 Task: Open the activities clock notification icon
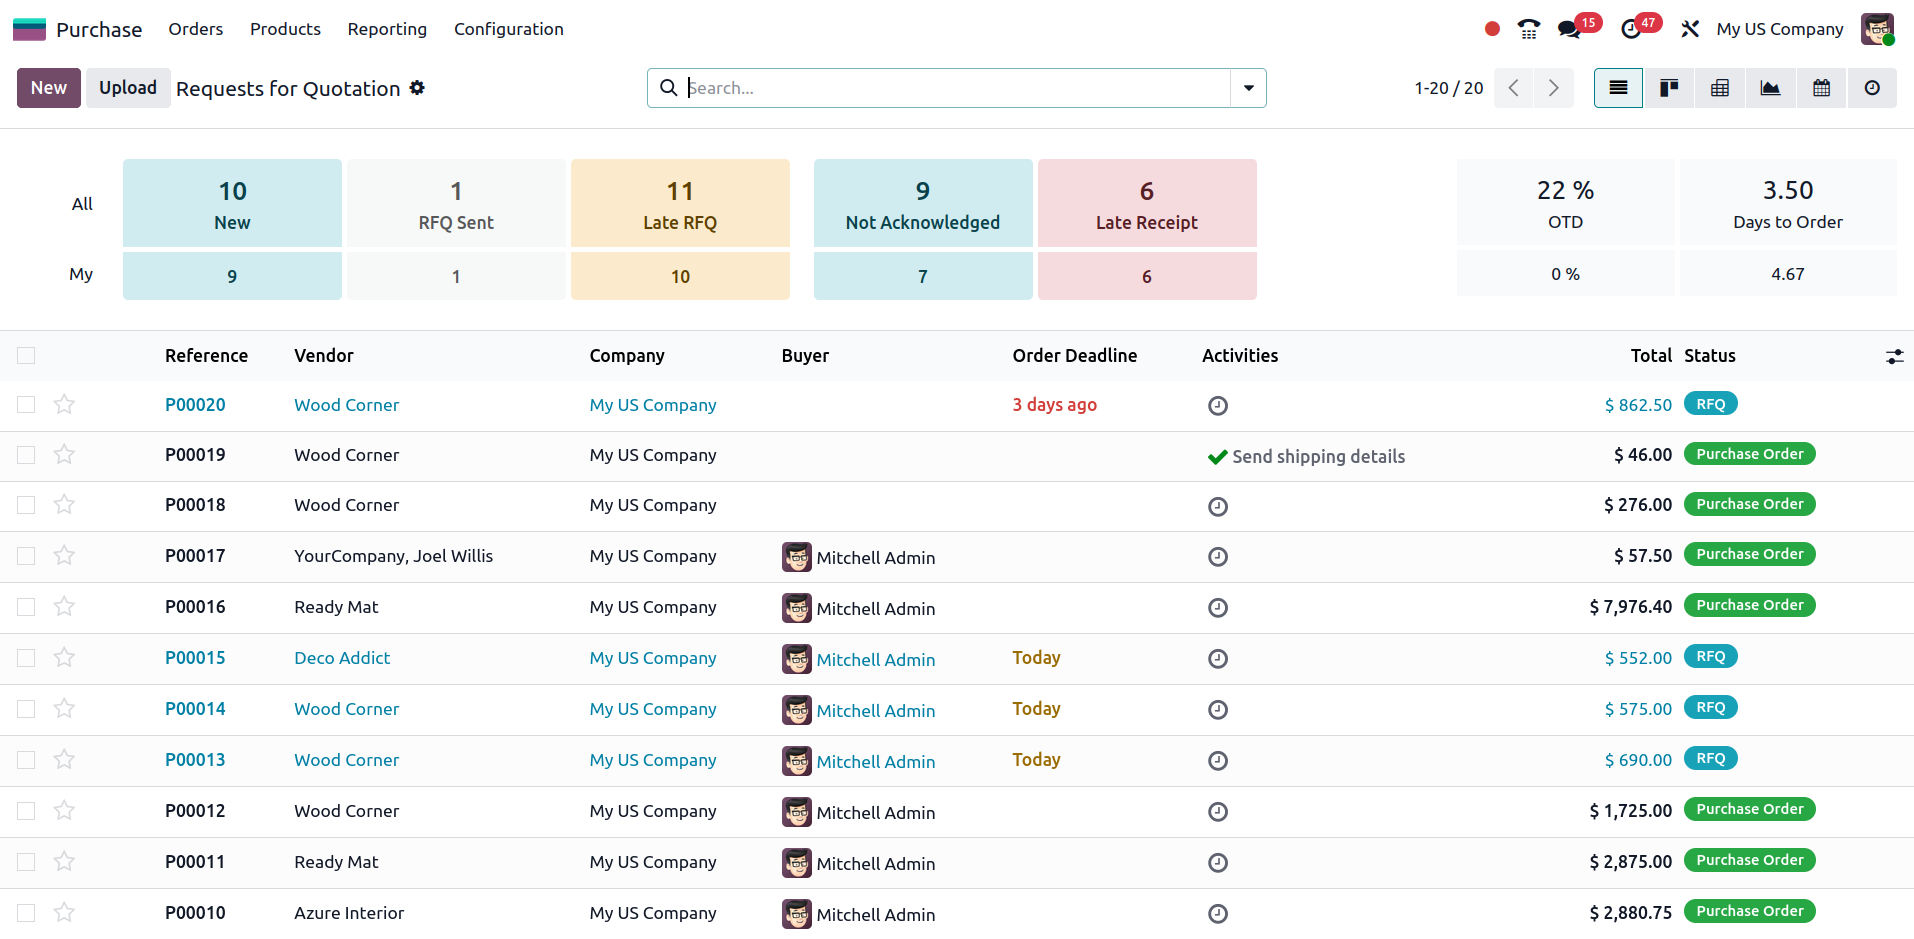tap(1630, 29)
